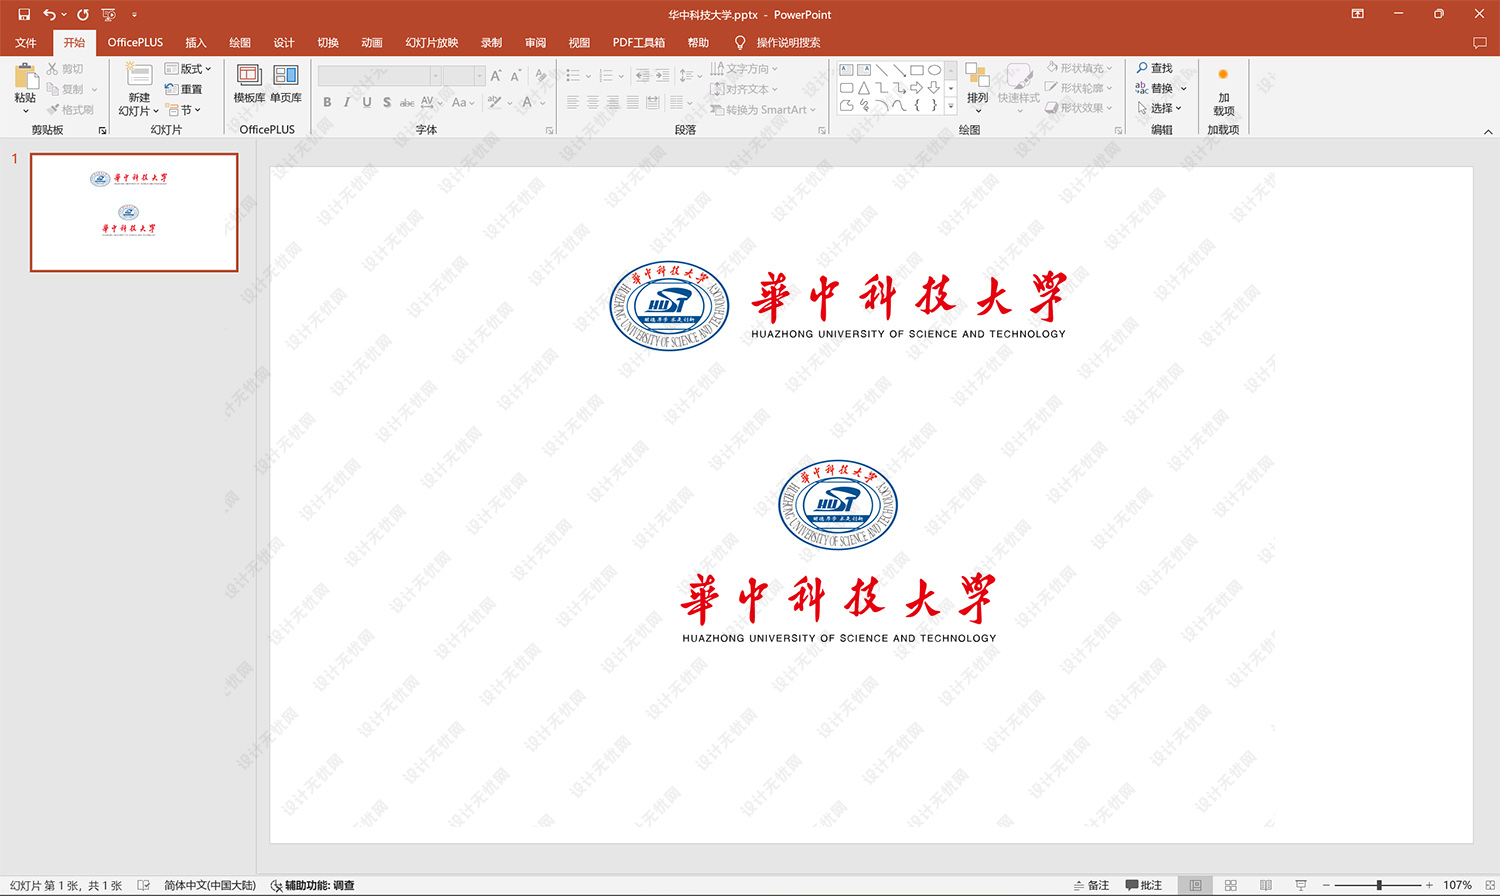The height and width of the screenshot is (896, 1500).
Task: Click Accessibility (辅助功能: 调查) status
Action: (x=313, y=885)
